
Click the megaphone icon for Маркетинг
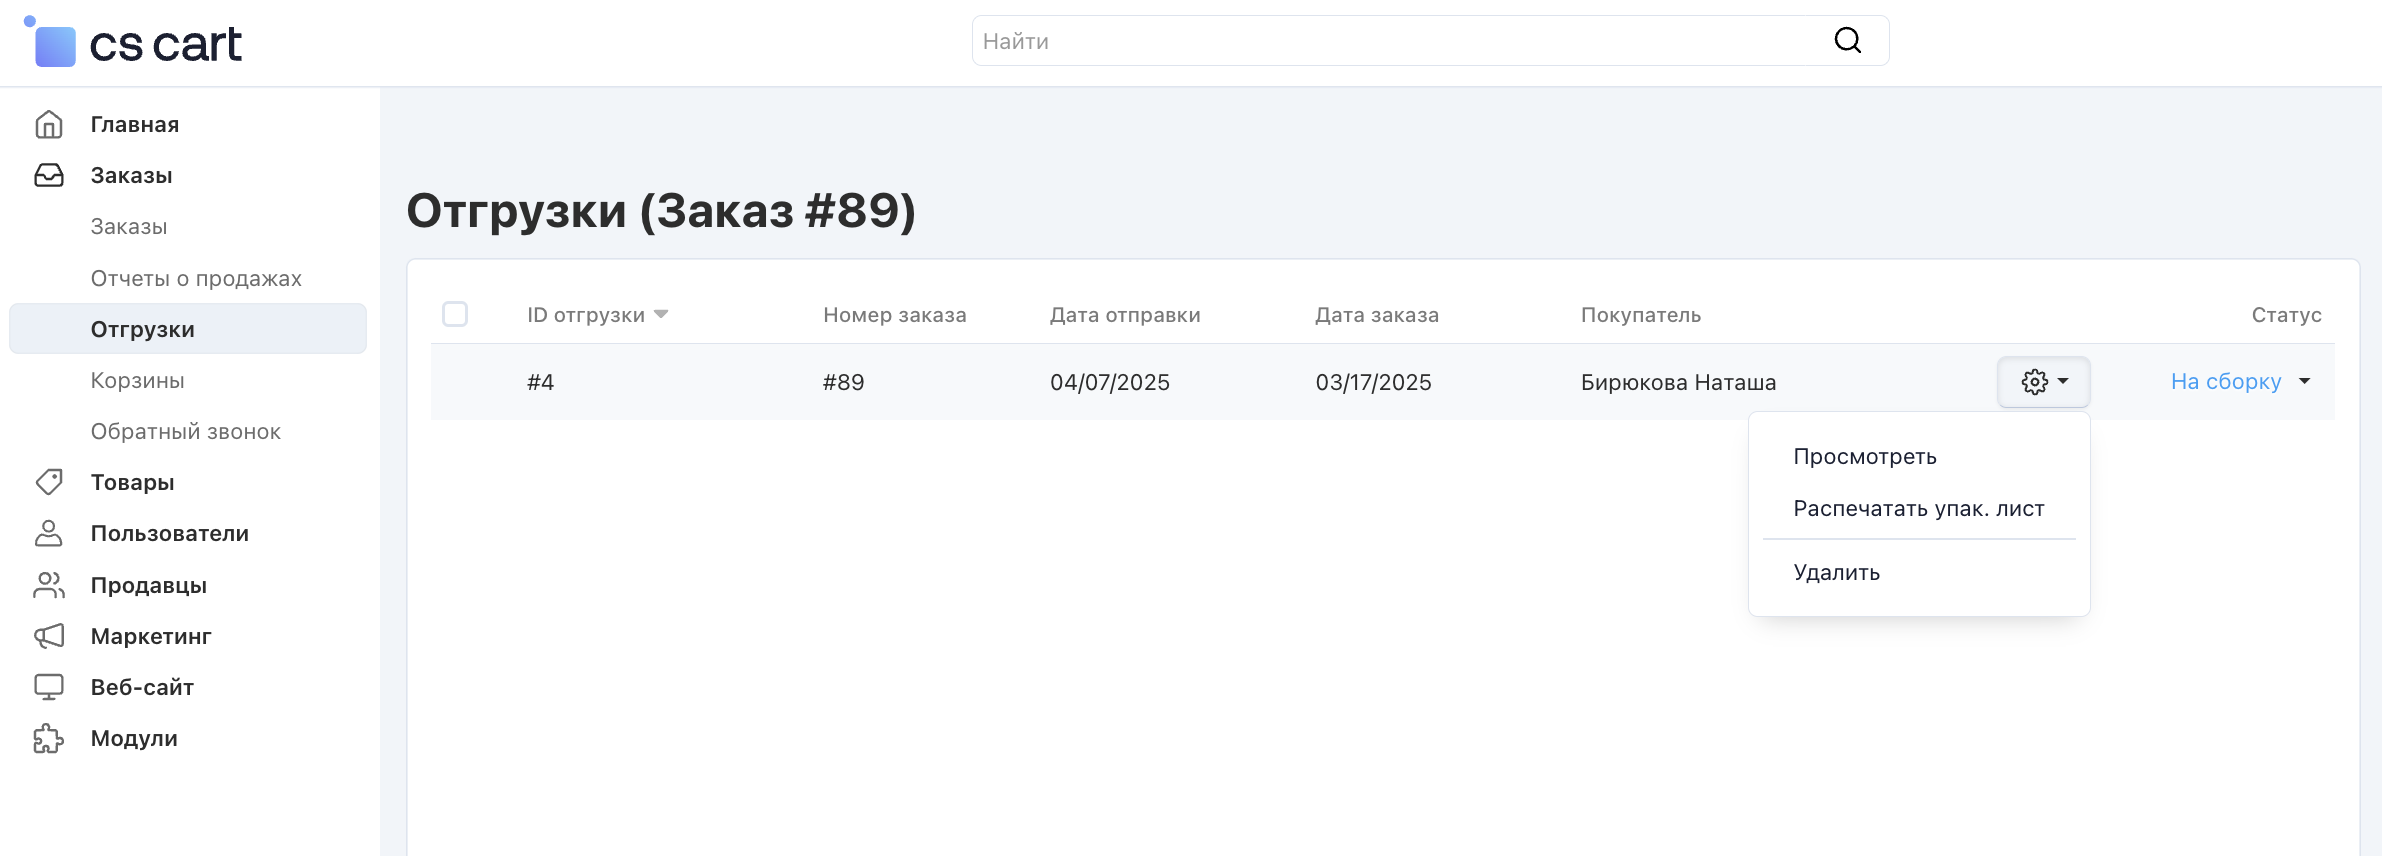coord(49,636)
